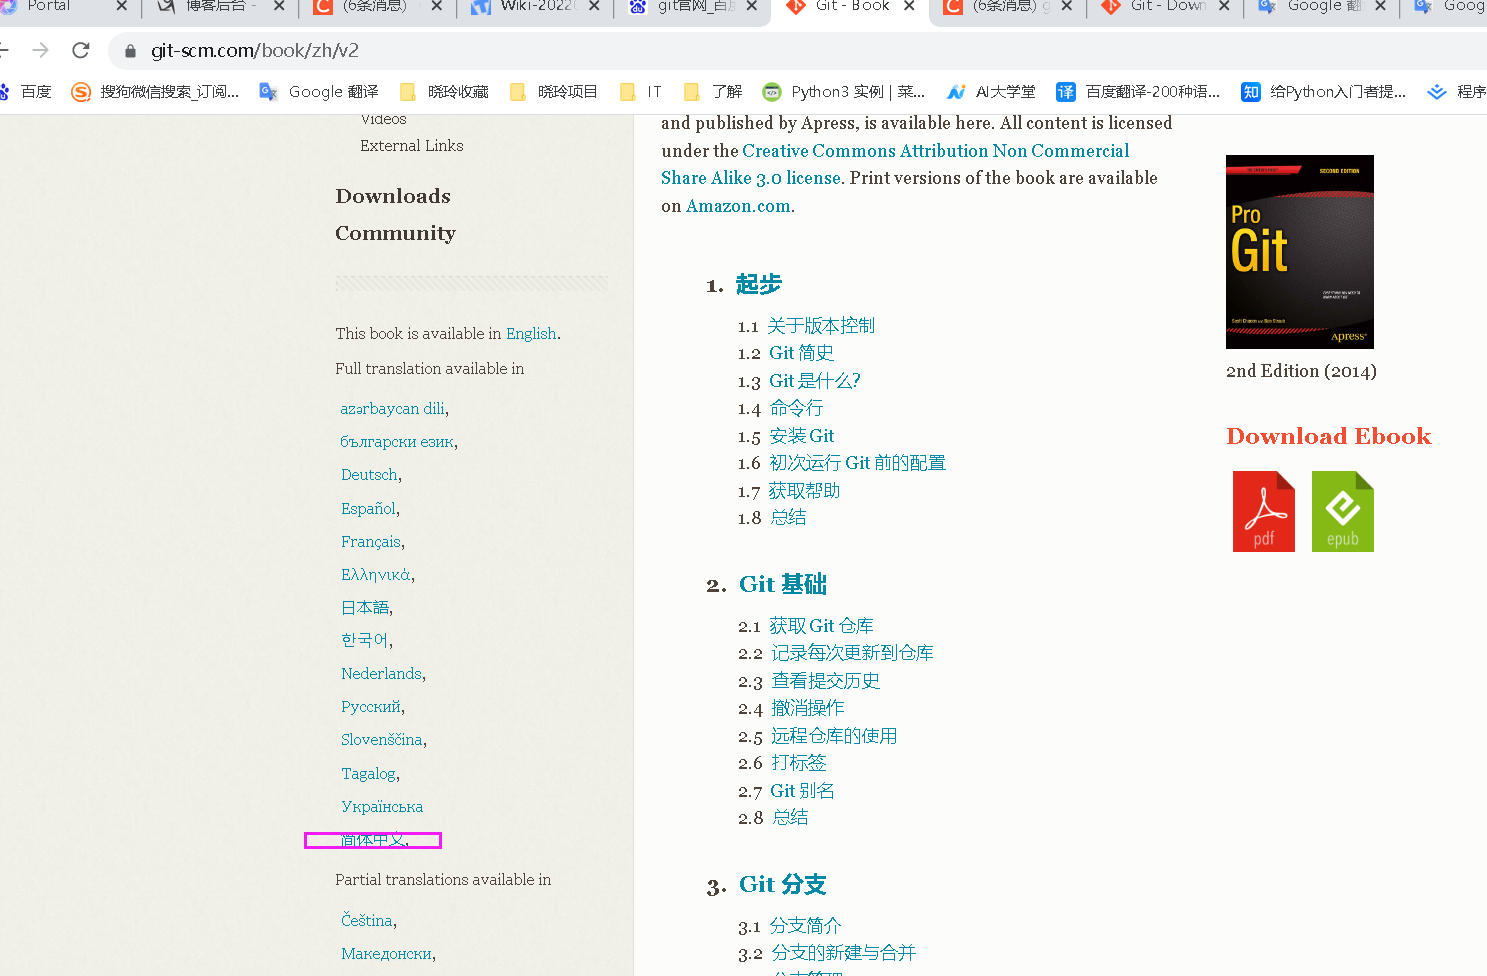Screen dimensions: 1487x976
Task: Select the Nederlands translation
Action: point(381,674)
